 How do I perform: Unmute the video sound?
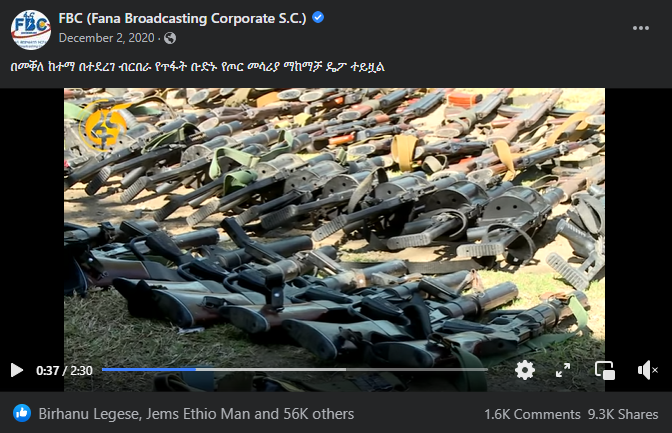click(x=647, y=370)
